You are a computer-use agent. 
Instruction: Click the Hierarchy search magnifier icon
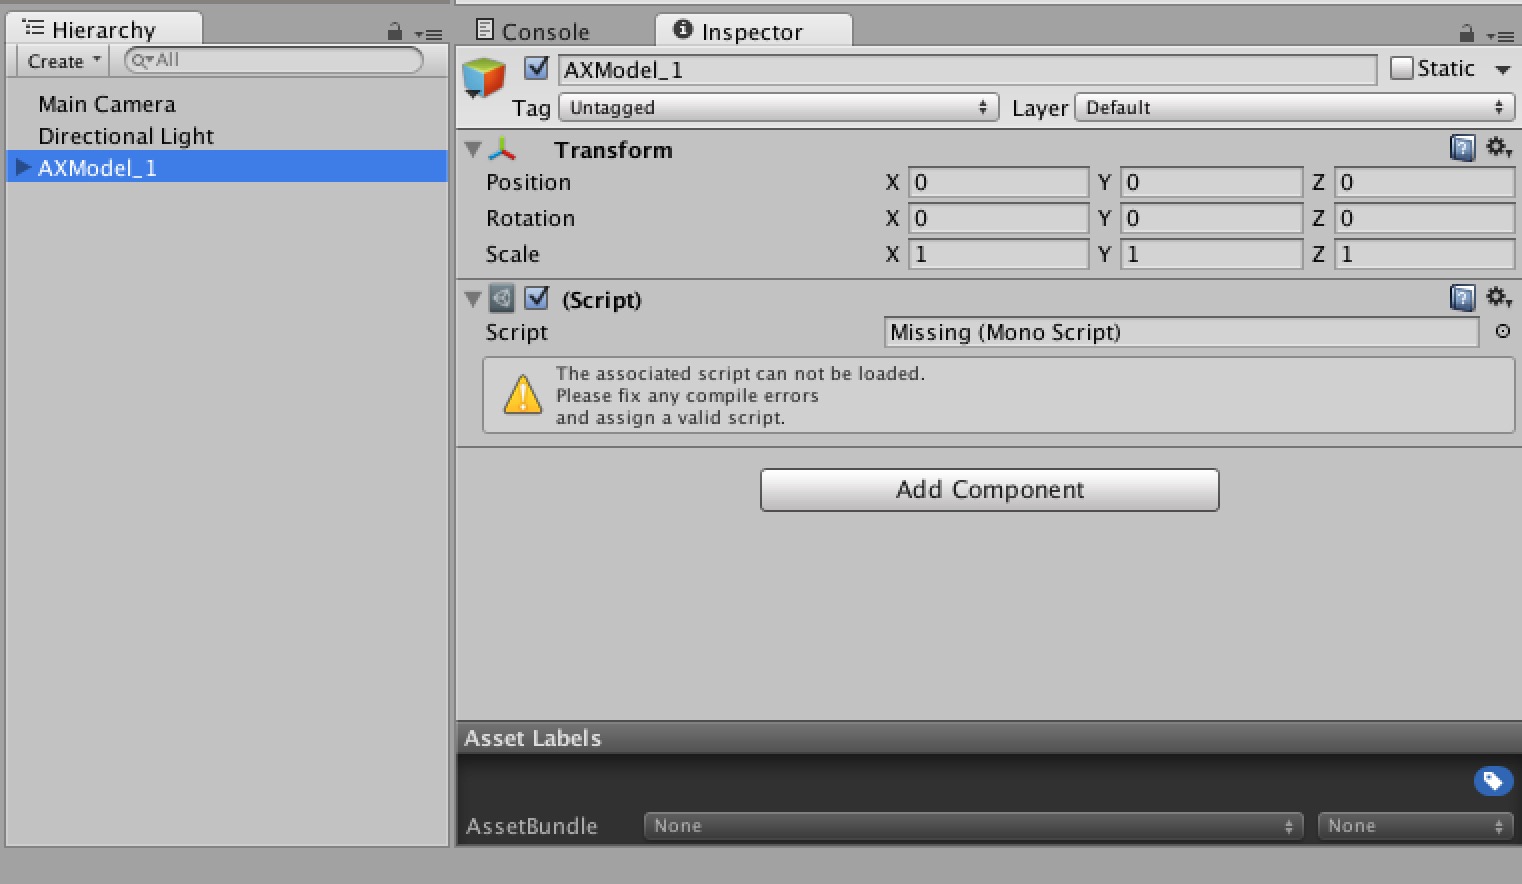pos(141,60)
